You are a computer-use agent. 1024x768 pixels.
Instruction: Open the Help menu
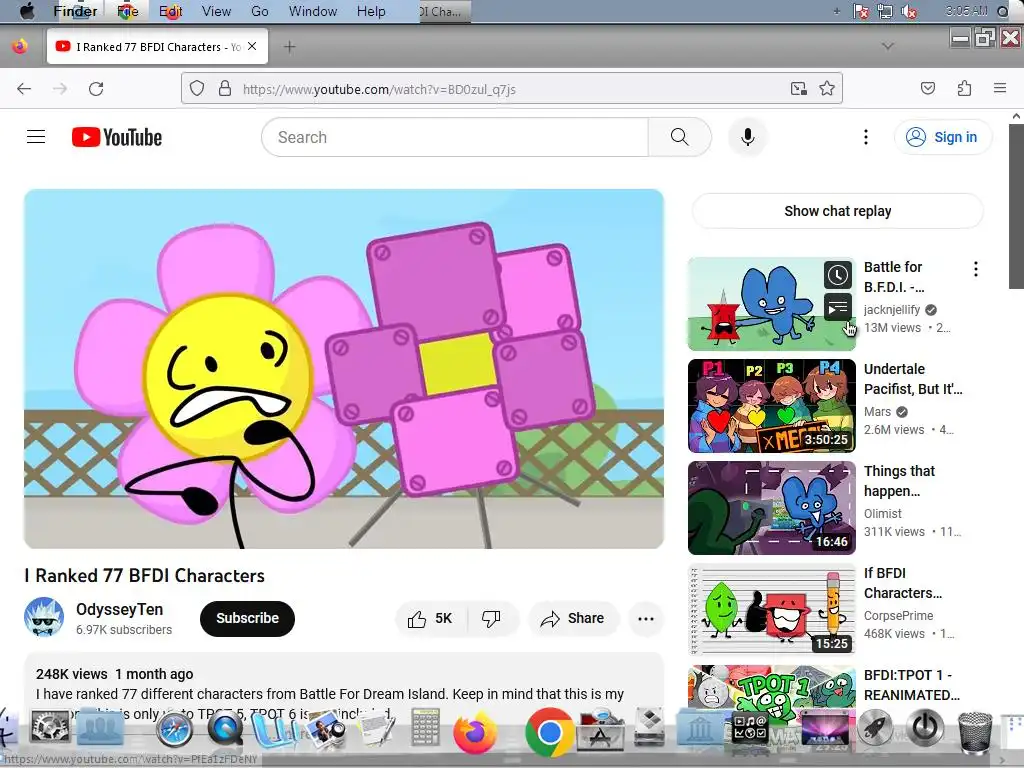tap(371, 11)
